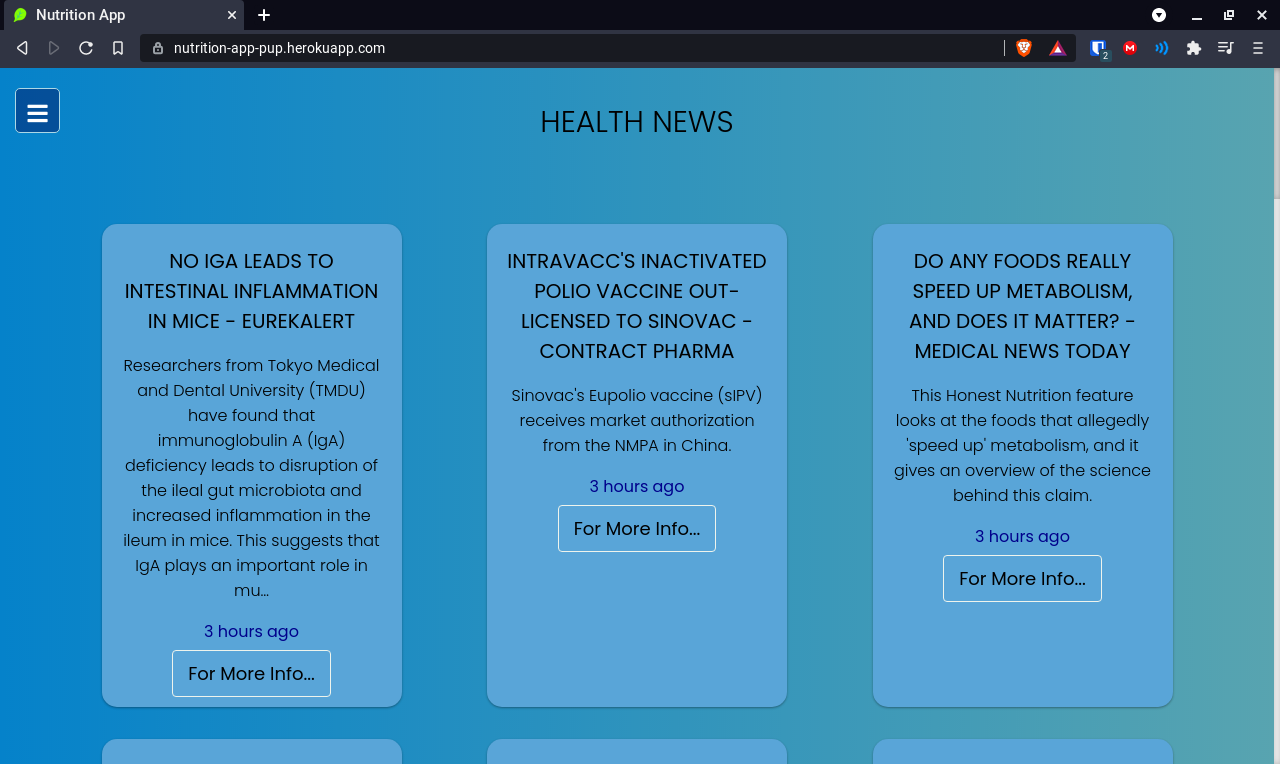Click the Brave Rewards triangle icon
The height and width of the screenshot is (764, 1280).
[1056, 47]
